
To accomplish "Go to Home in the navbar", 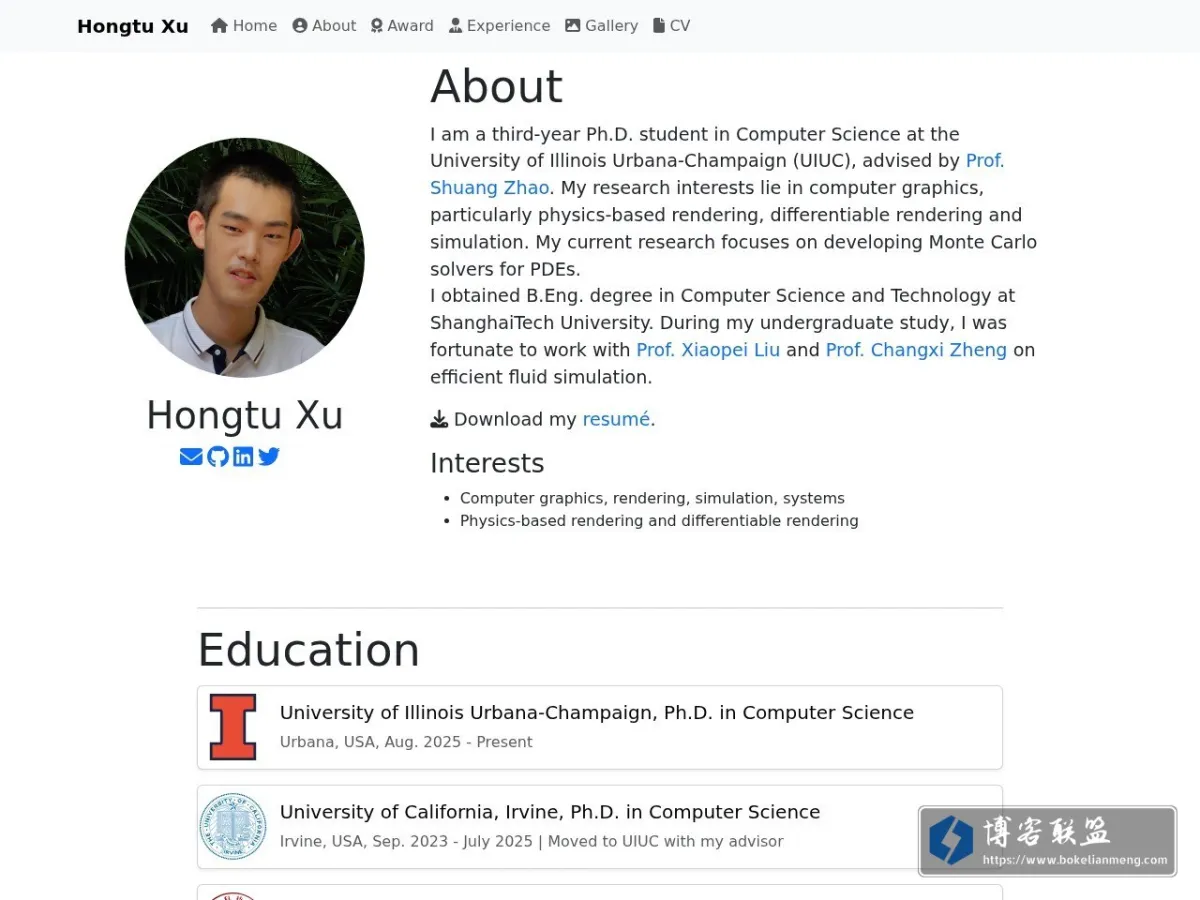I will tap(244, 26).
